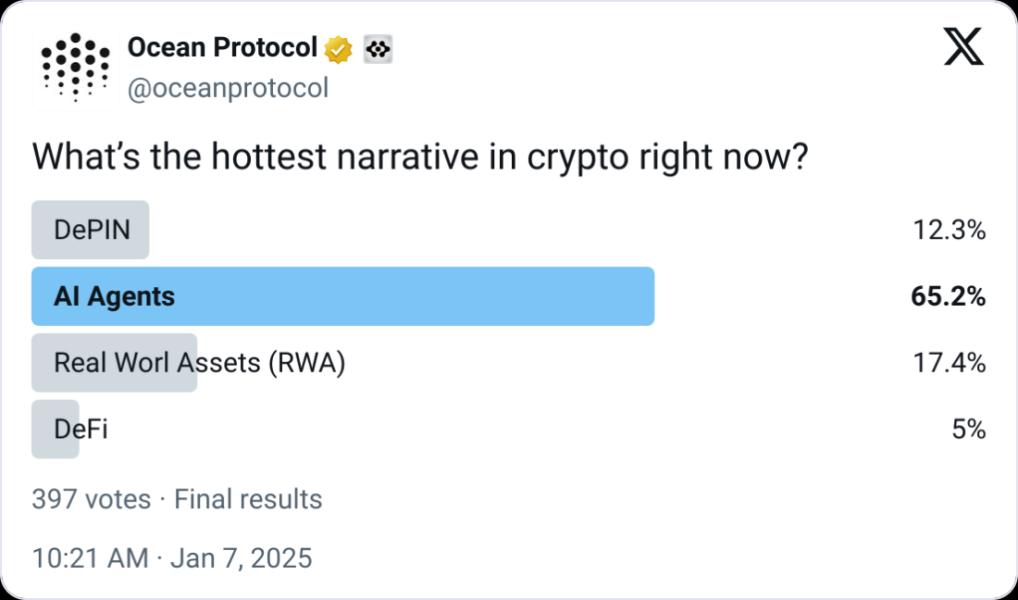The width and height of the screenshot is (1018, 600).
Task: Click the bold 65.2% result
Action: pos(949,296)
